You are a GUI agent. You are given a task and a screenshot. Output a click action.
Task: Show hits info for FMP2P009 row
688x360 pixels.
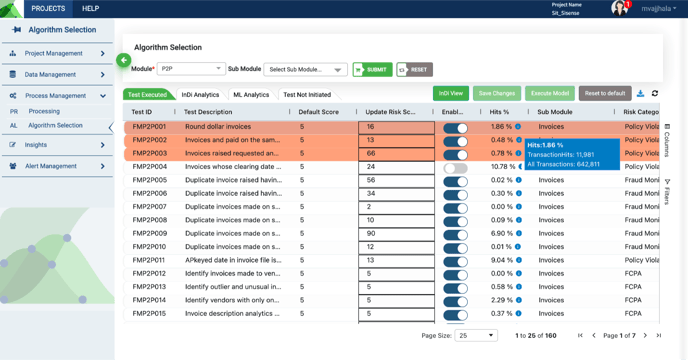coord(519,233)
